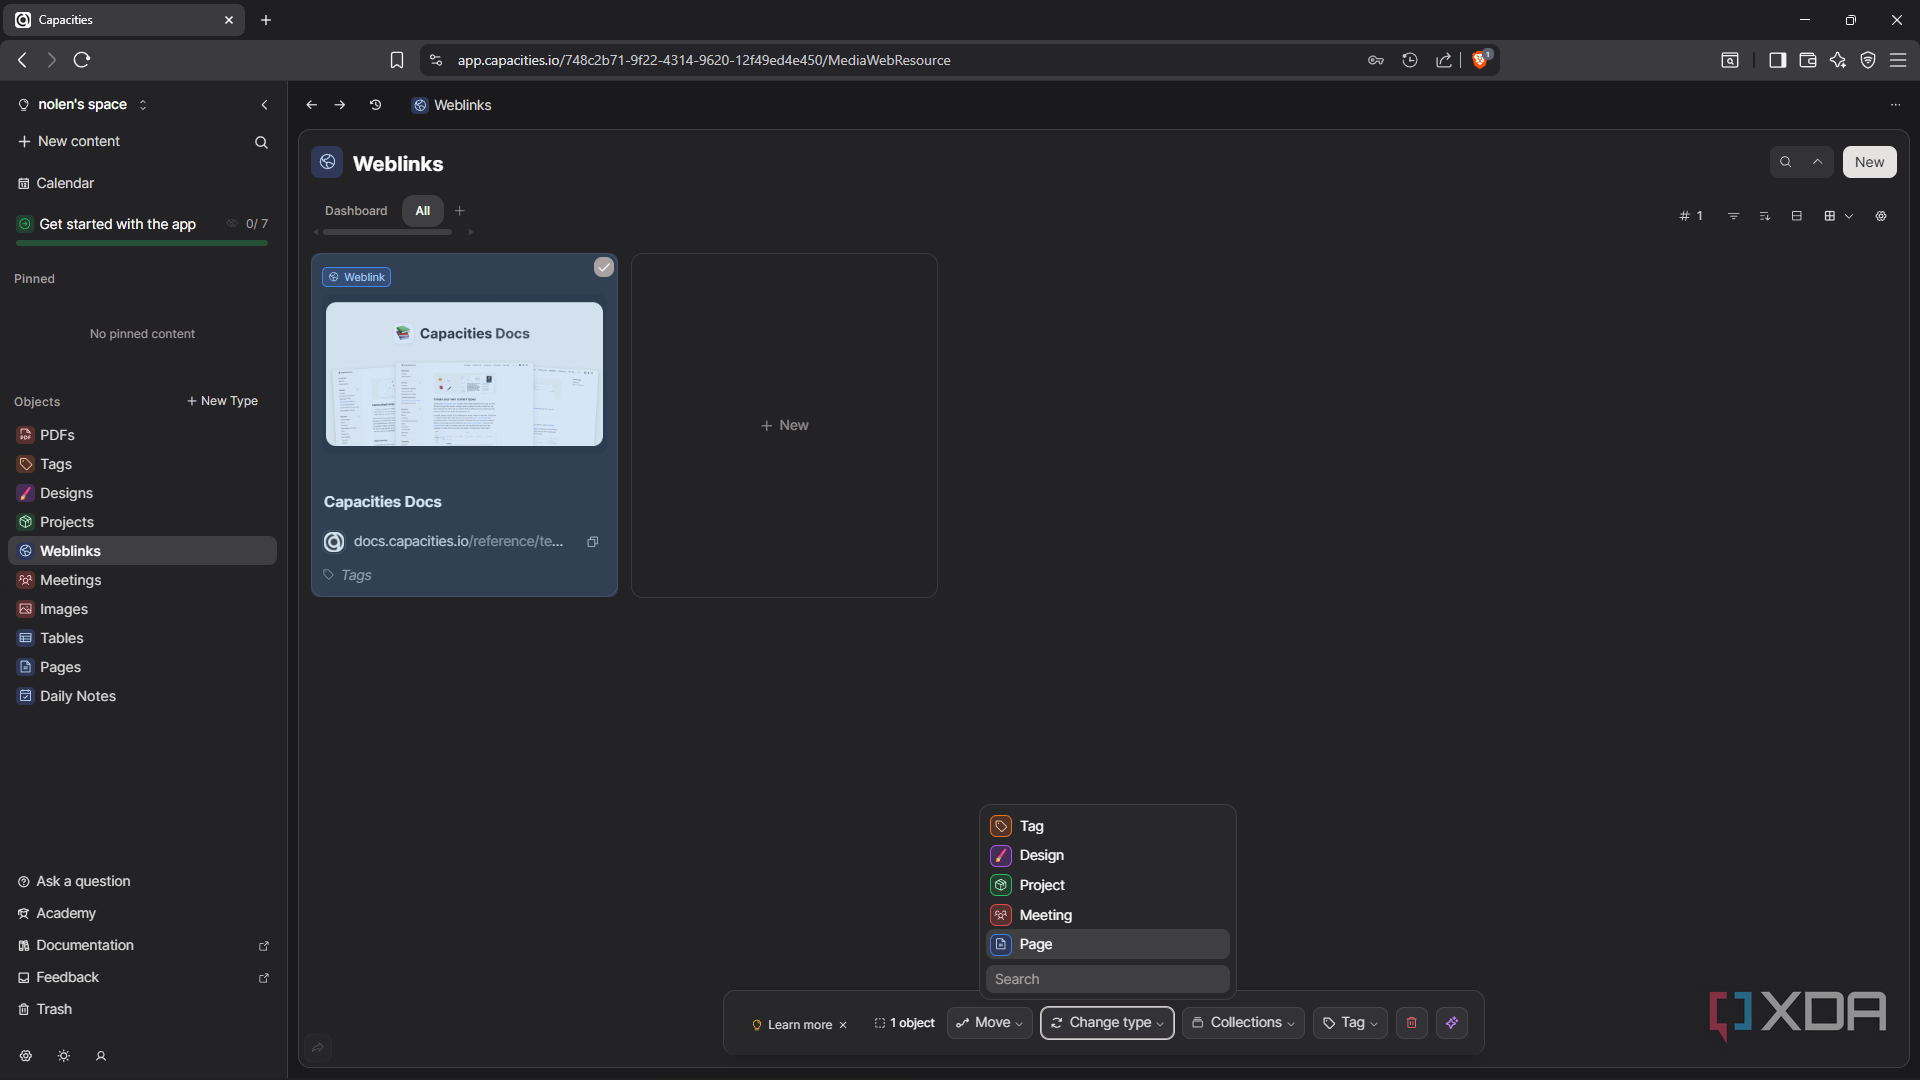Screen dimensions: 1920x1080
Task: Open view settings gear icon
Action: point(1881,216)
